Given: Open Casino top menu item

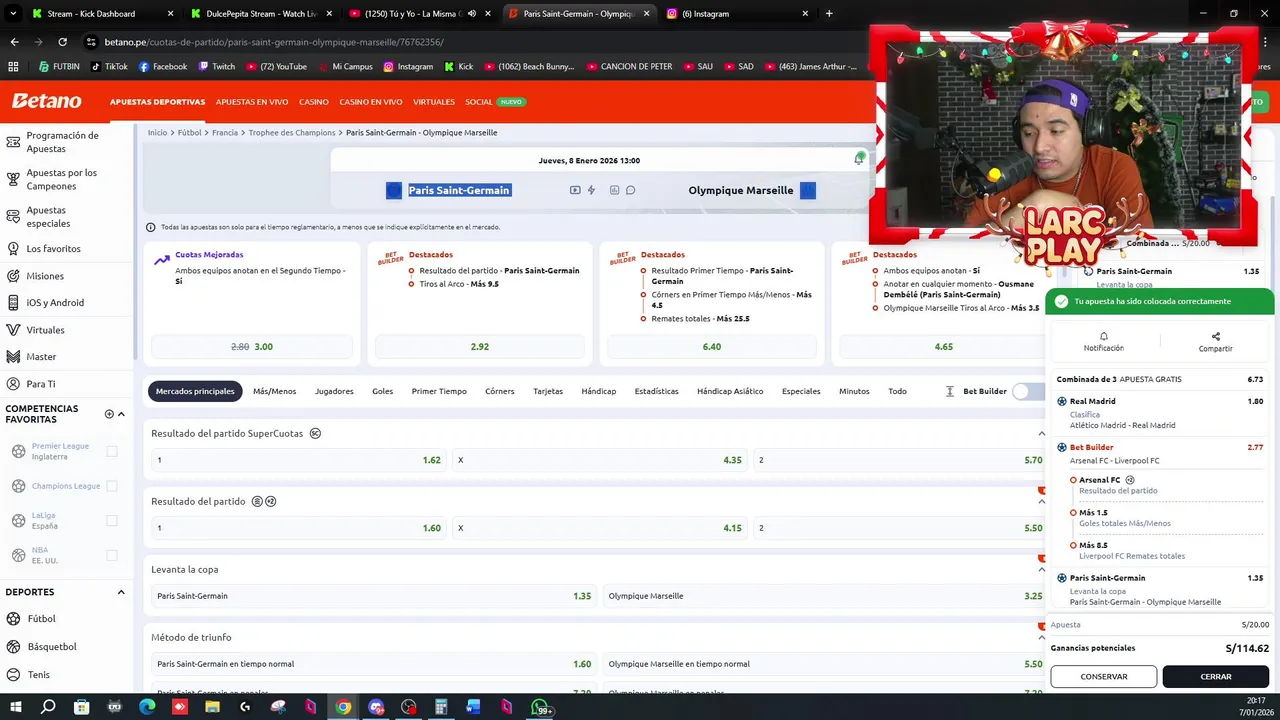Looking at the screenshot, I should pos(314,102).
